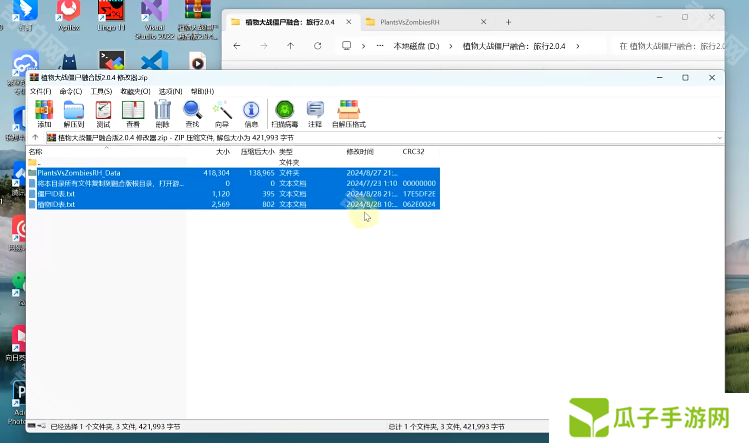Image resolution: width=749 pixels, height=443 pixels.
Task: Sort by the Packed size (压缩后大小) column header
Action: 257,151
